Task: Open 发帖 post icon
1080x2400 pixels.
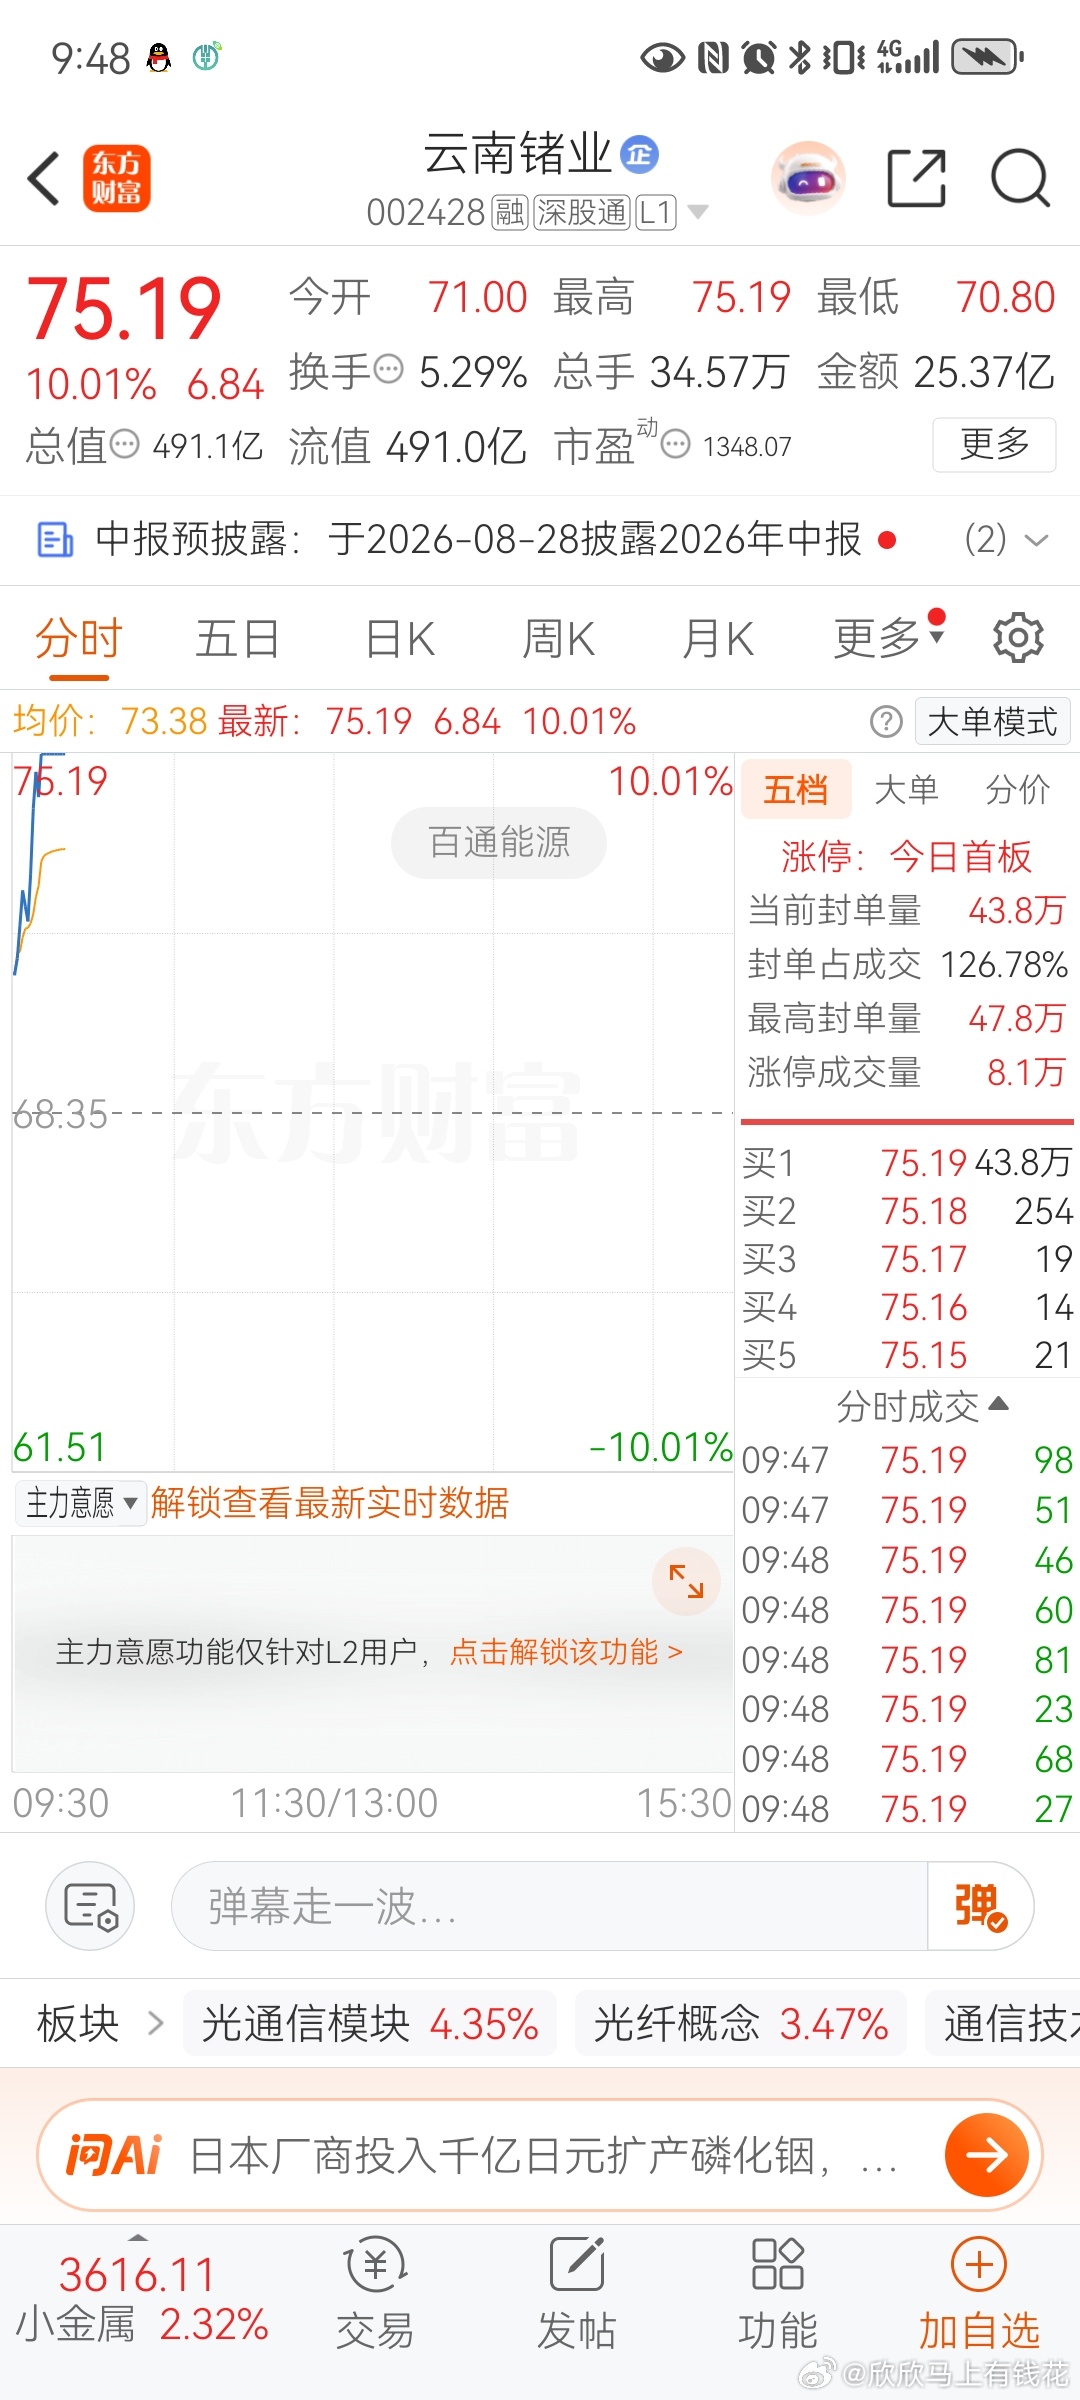Action: pyautogui.click(x=577, y=2292)
